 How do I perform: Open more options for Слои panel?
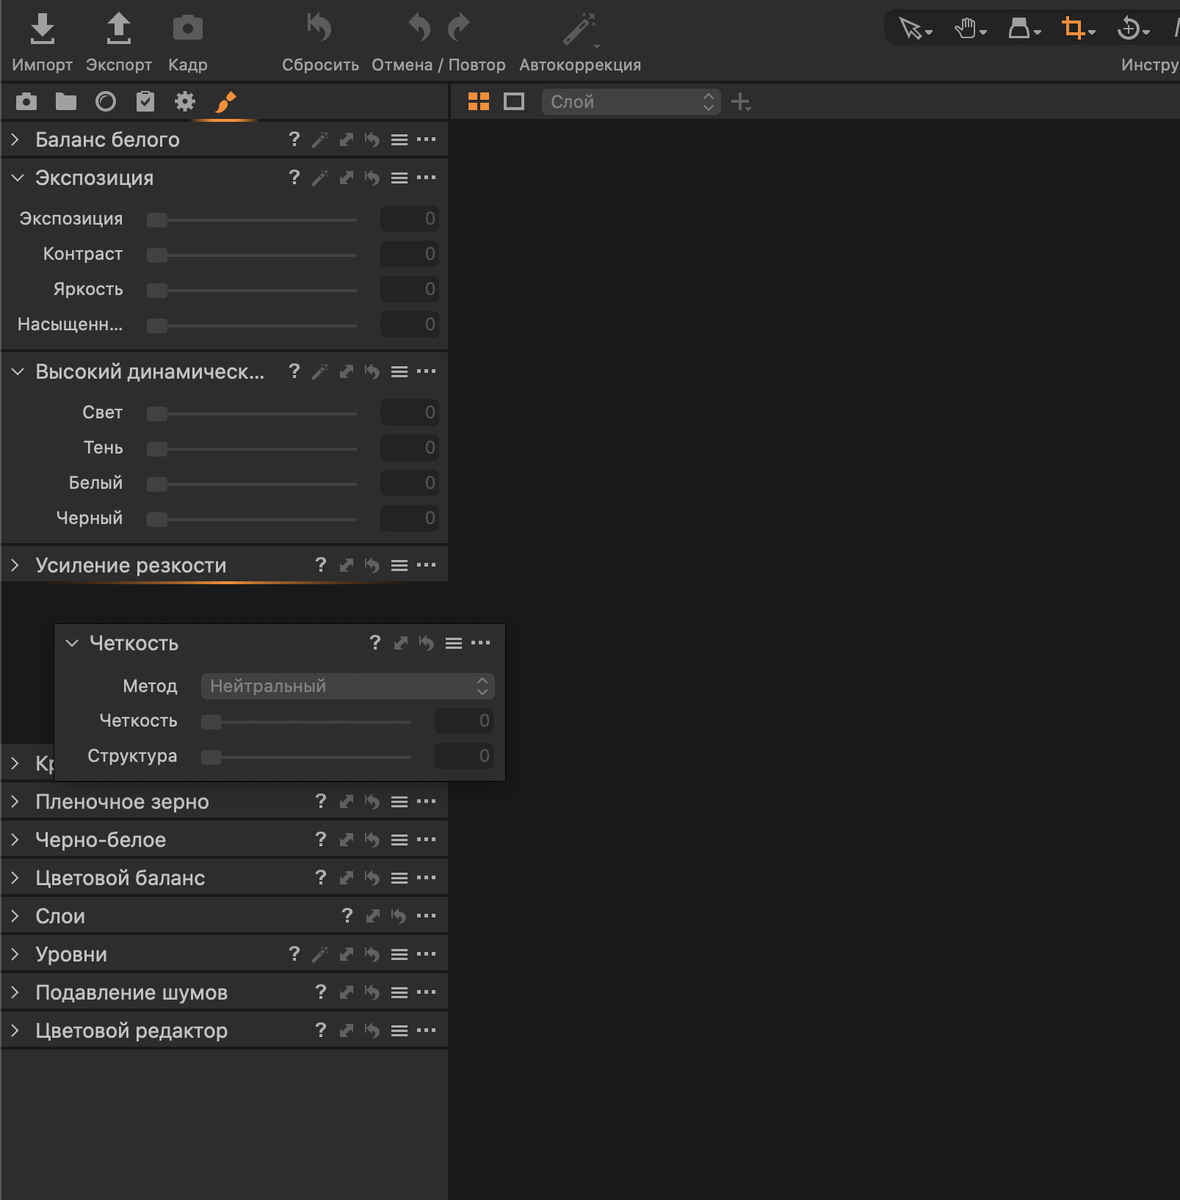pos(426,916)
